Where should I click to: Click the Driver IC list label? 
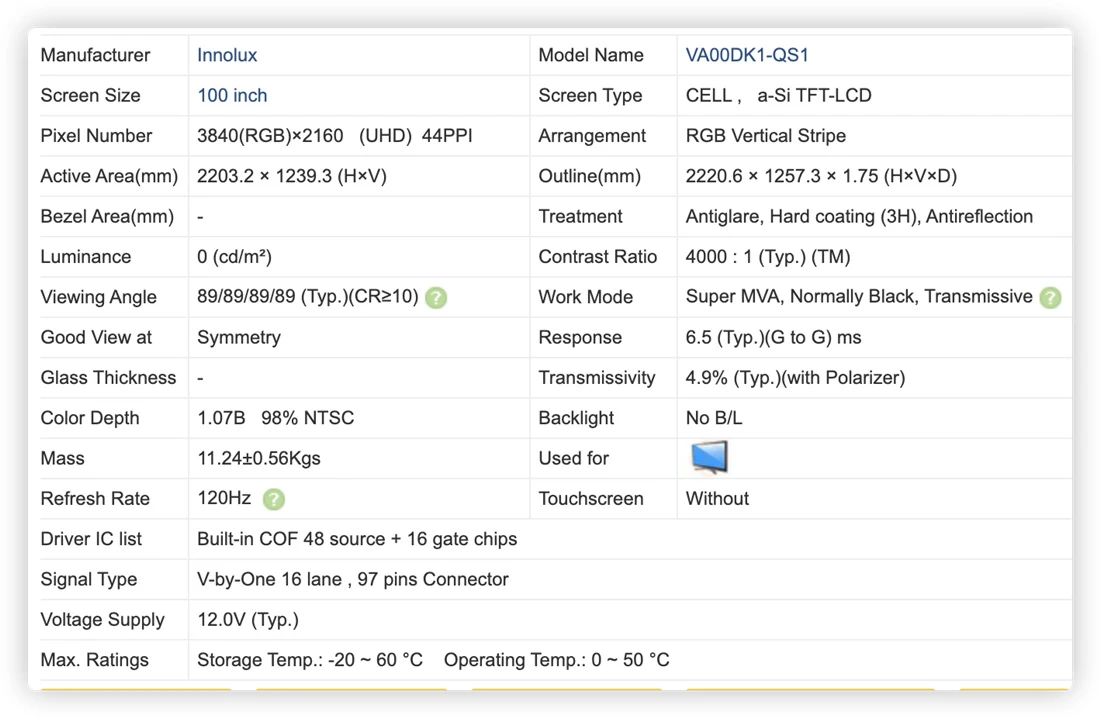click(x=91, y=539)
